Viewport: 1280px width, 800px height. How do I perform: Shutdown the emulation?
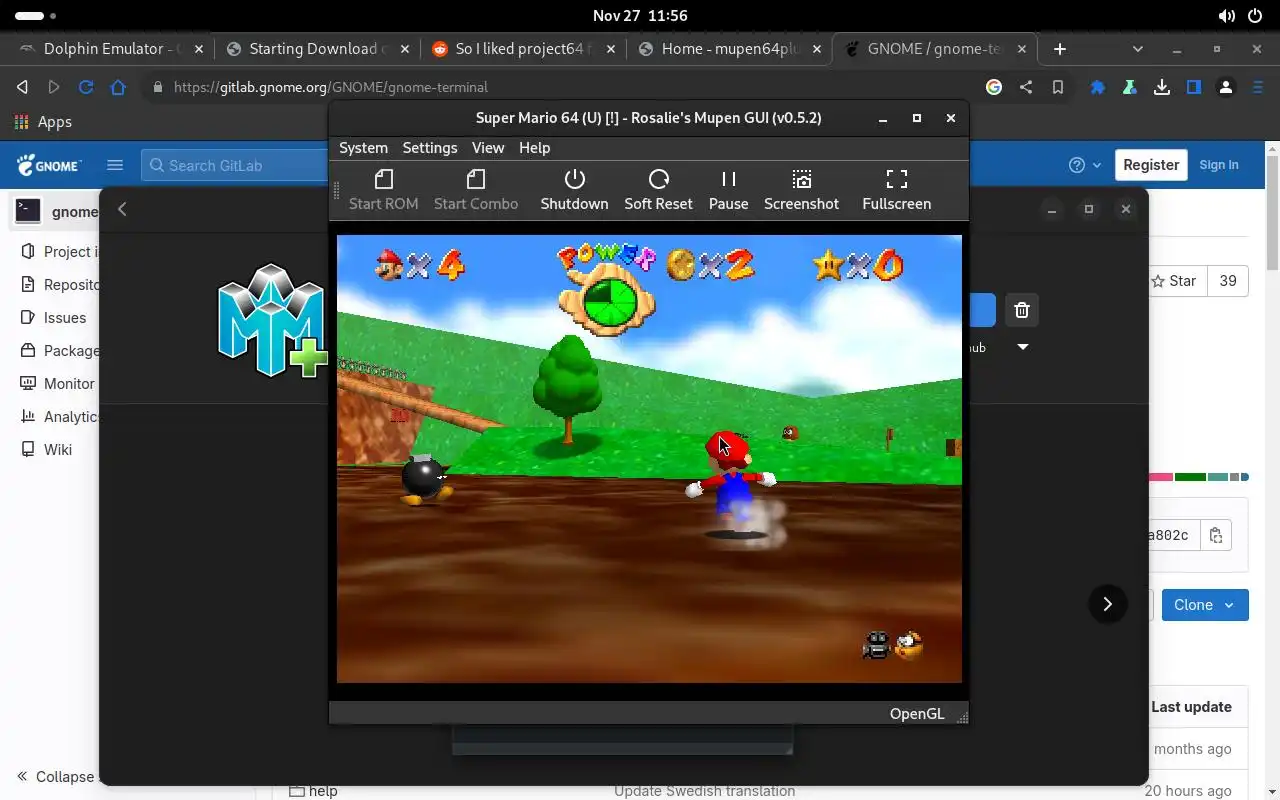click(574, 190)
